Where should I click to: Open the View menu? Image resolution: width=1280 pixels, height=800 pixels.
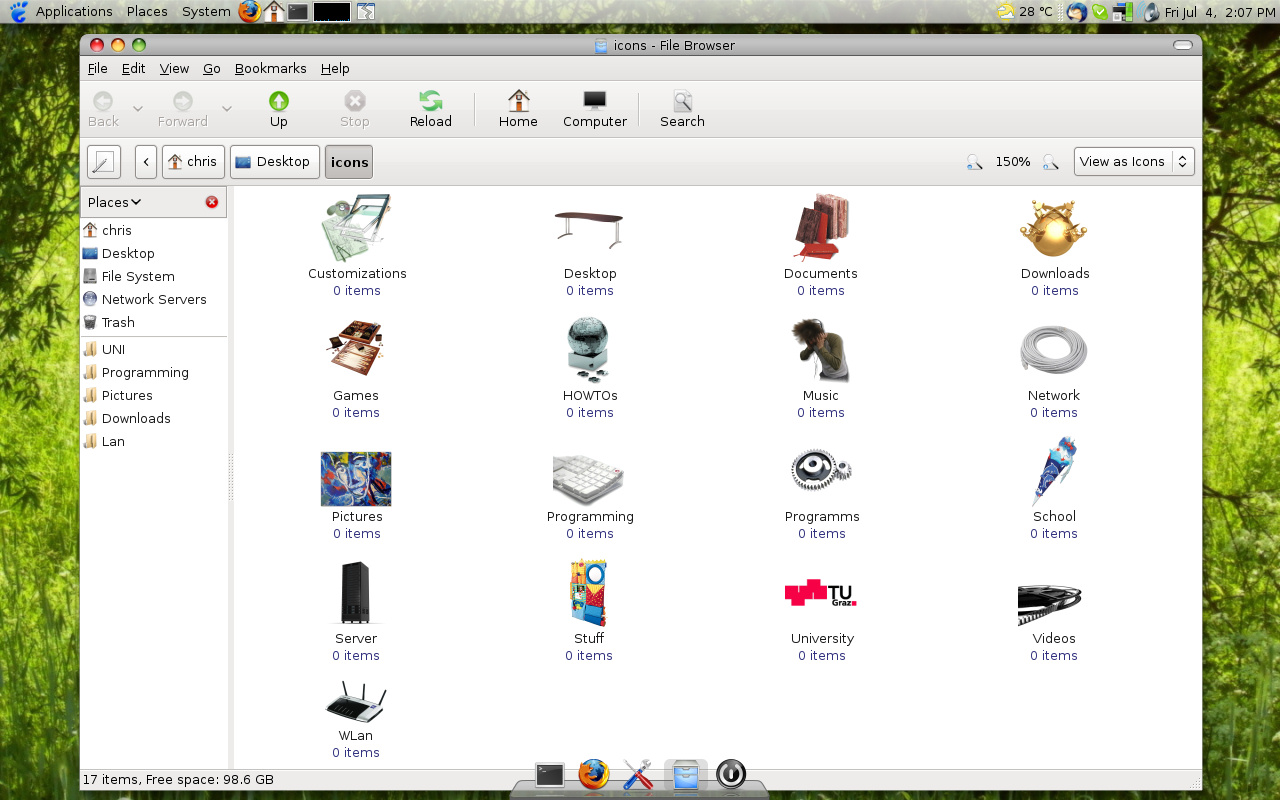point(174,68)
